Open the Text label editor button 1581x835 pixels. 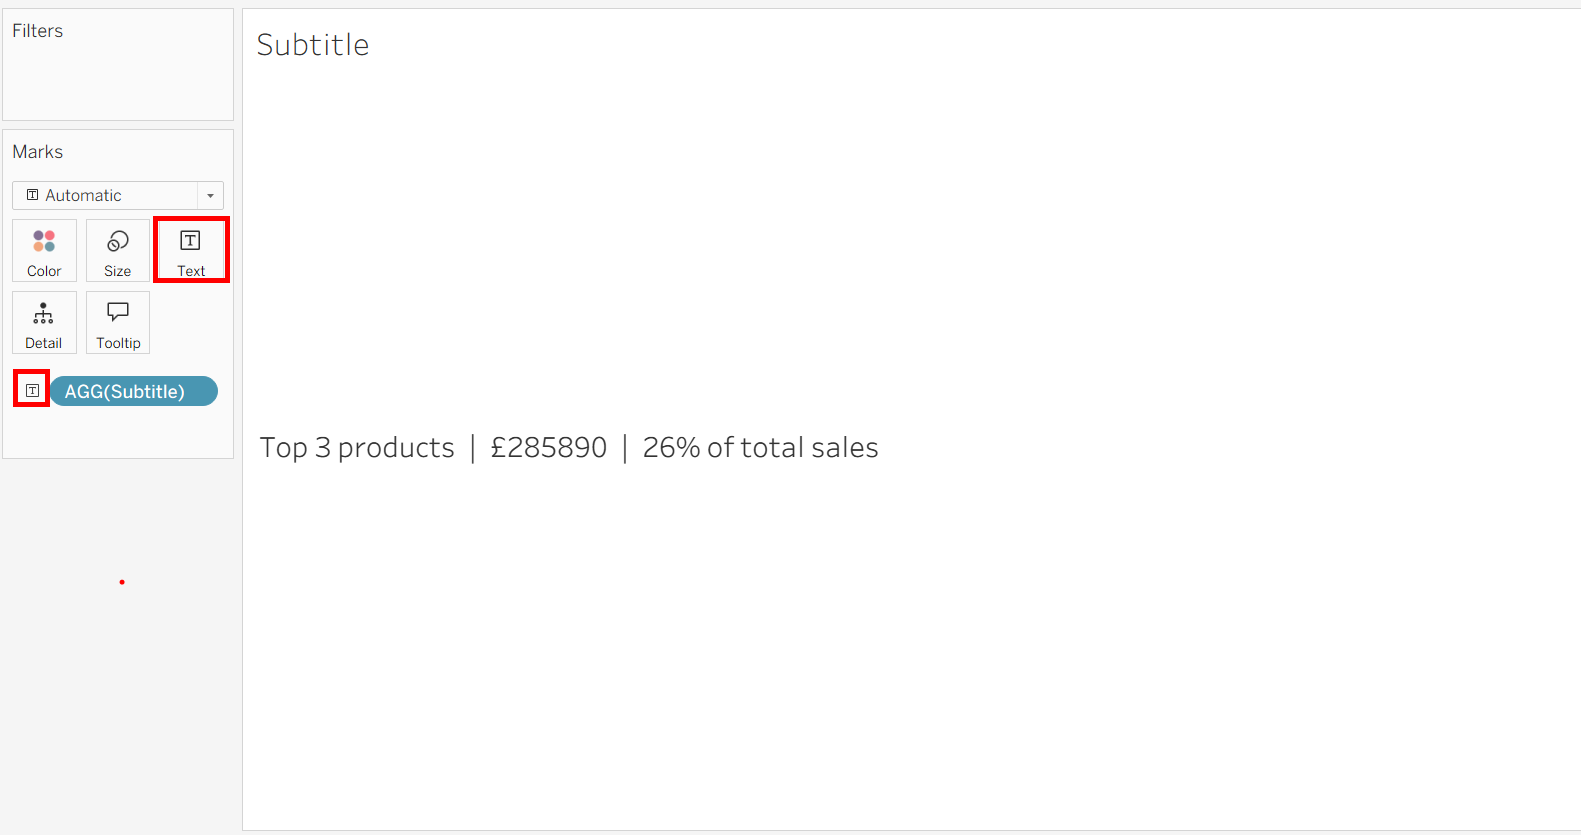pyautogui.click(x=191, y=250)
